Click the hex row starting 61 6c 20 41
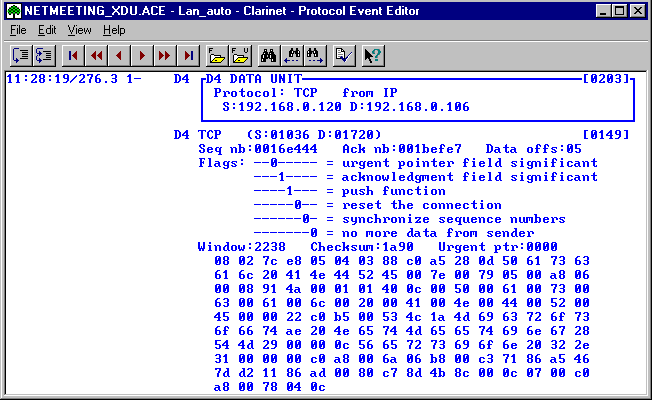The width and height of the screenshot is (652, 400). point(402,275)
